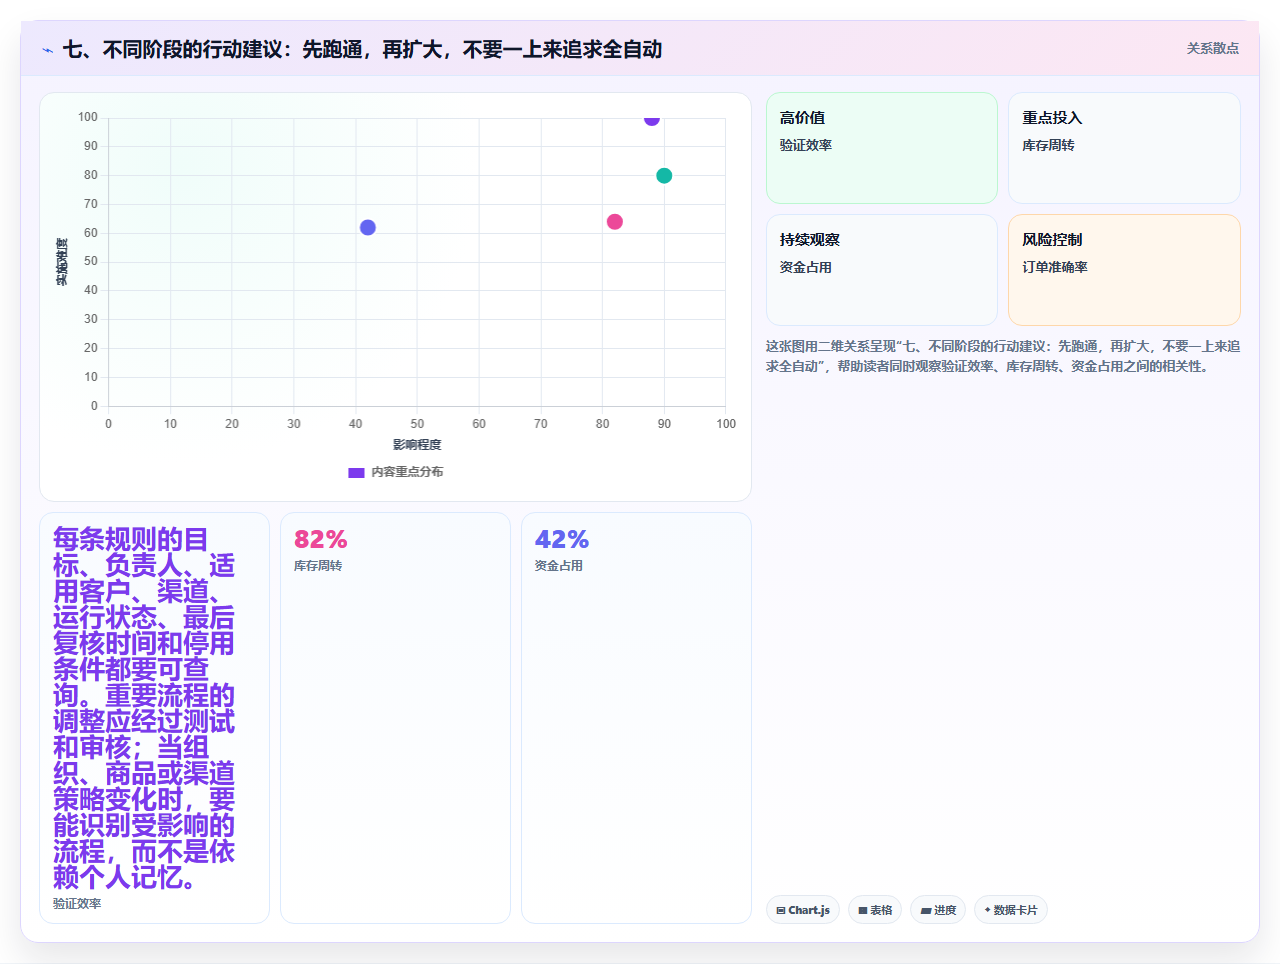Screen dimensions: 1280x964
Task: Click the 表格 tag chip
Action: (x=875, y=910)
